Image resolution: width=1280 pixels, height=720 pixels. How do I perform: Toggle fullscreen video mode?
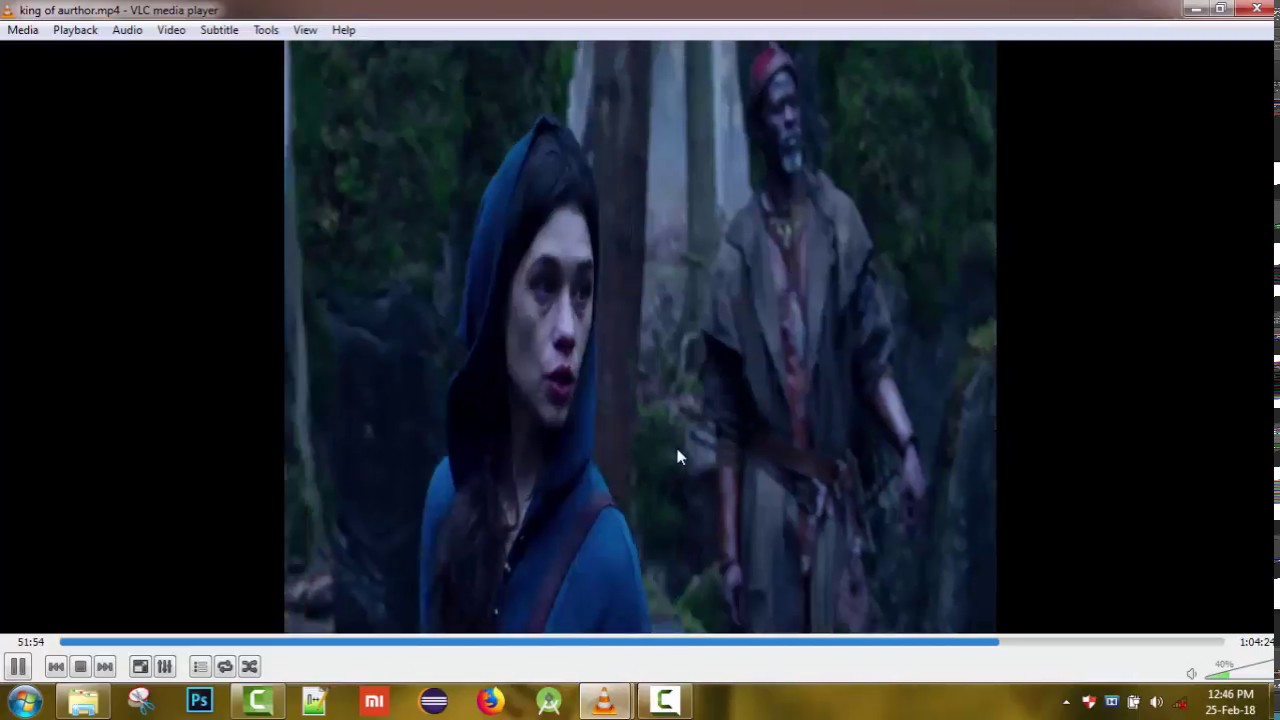click(x=141, y=667)
